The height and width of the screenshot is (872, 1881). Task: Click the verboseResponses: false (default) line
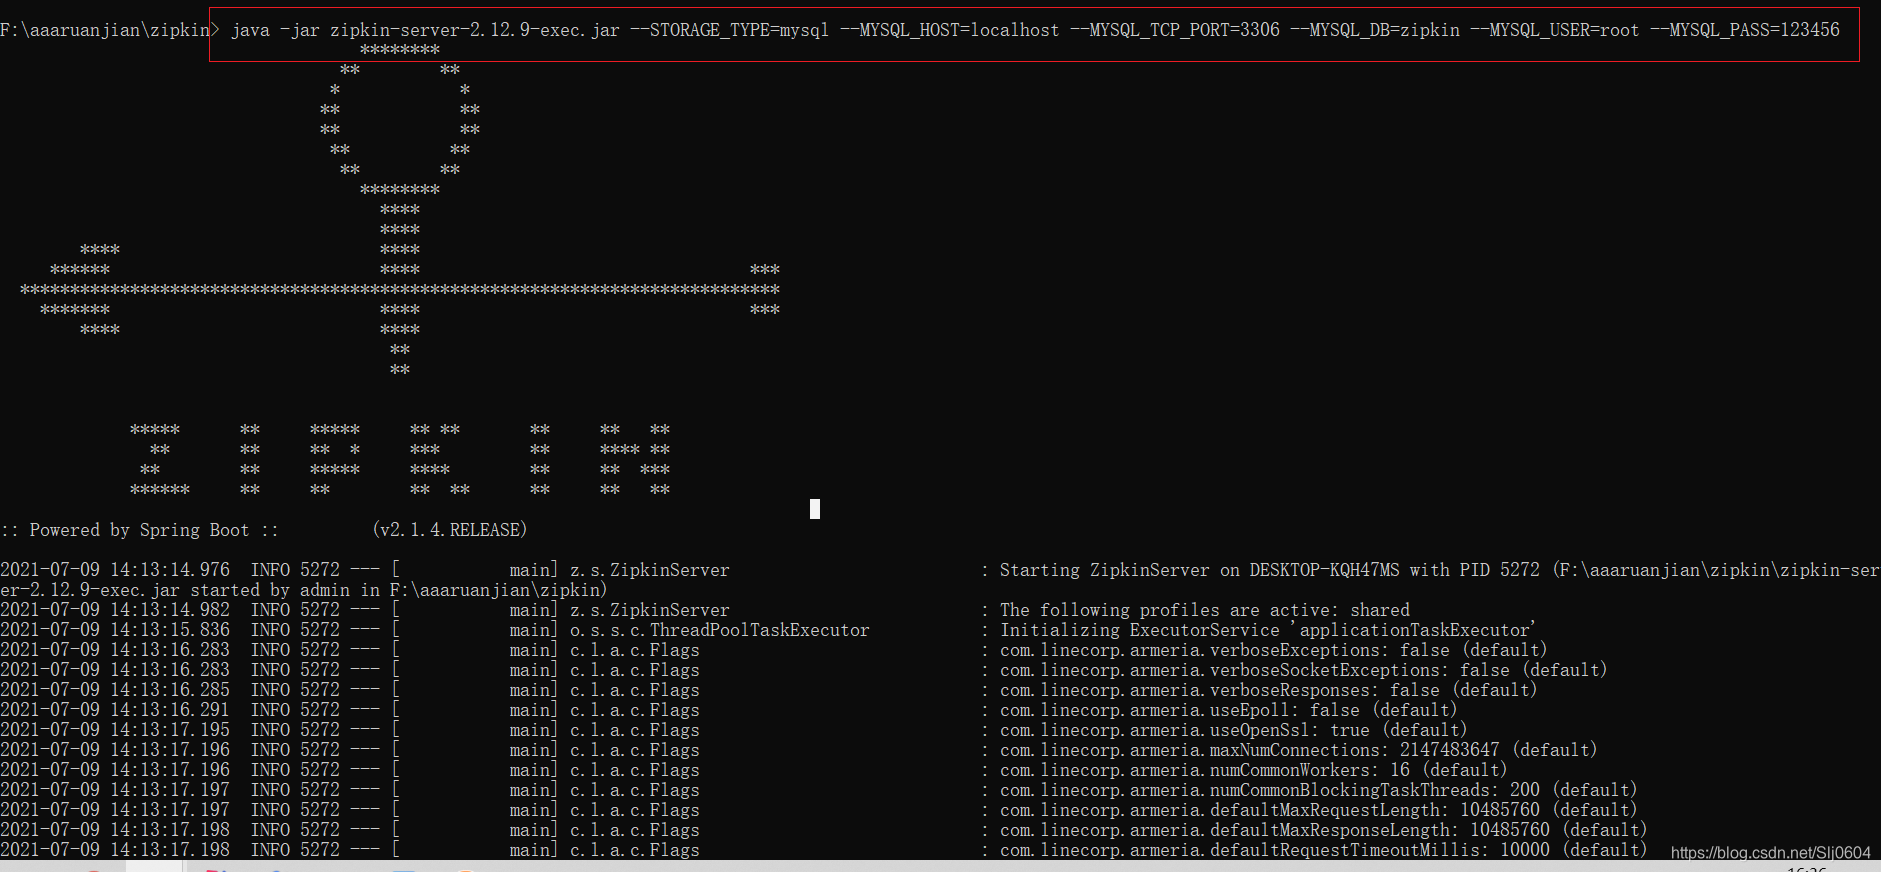point(1269,690)
